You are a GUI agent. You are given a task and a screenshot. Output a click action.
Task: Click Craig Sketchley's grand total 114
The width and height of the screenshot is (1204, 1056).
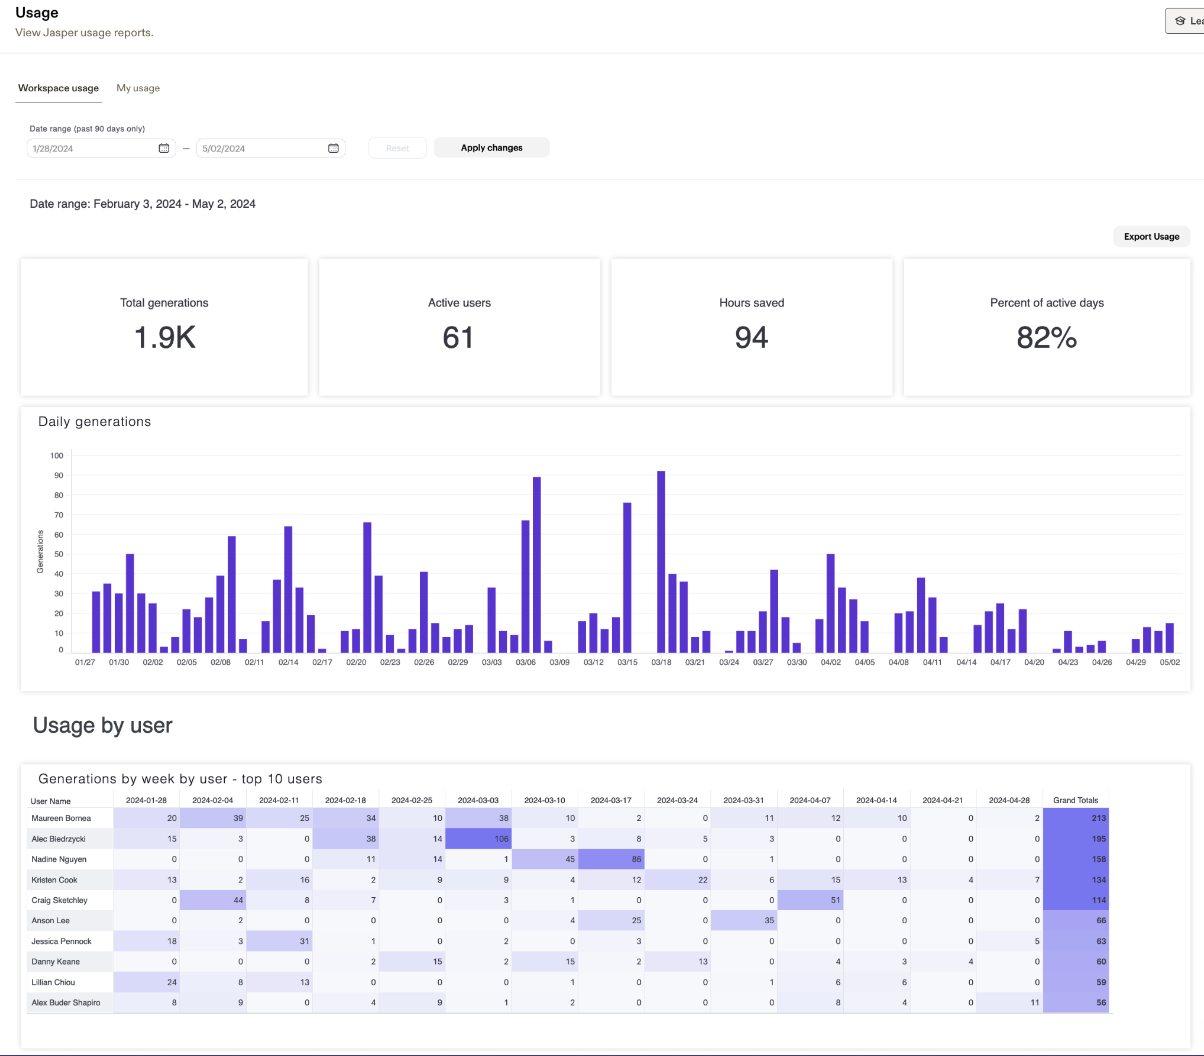(x=1076, y=900)
